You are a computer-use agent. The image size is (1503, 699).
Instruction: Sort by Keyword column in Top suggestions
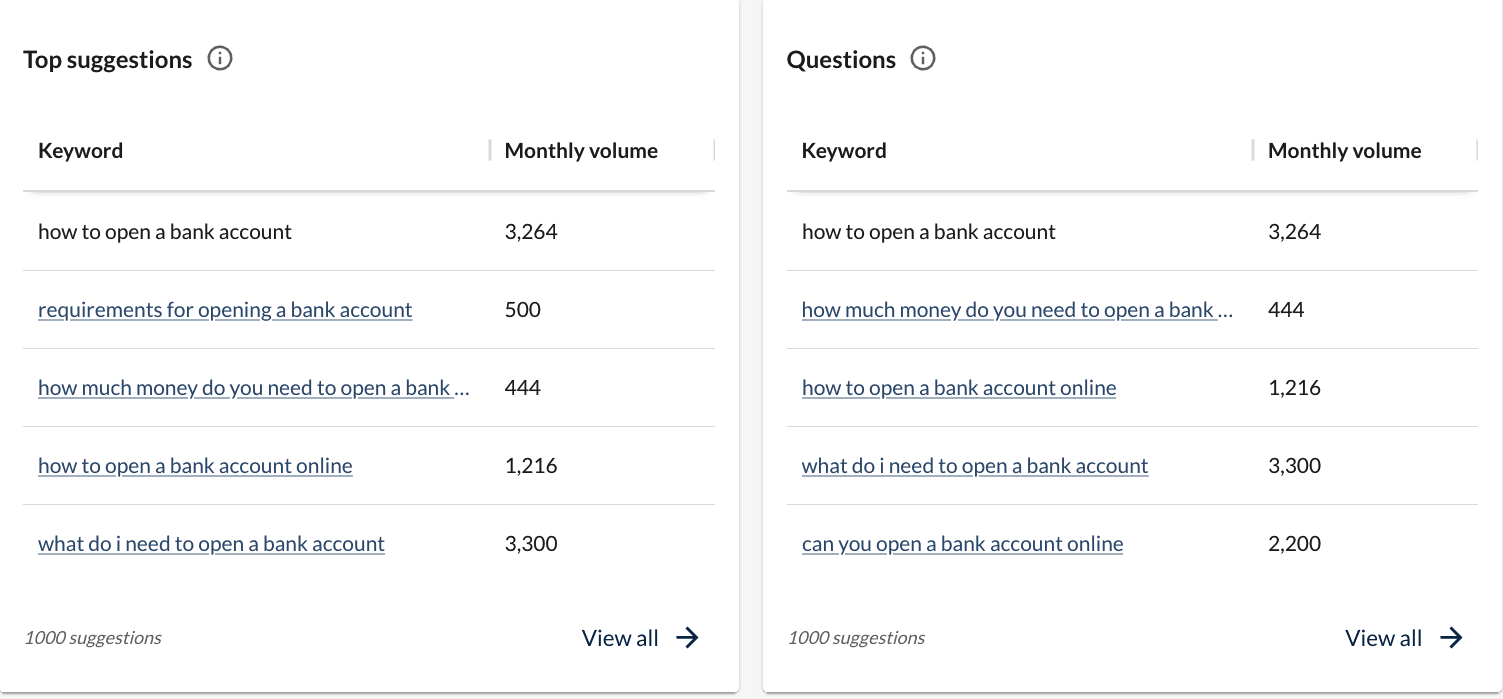81,151
